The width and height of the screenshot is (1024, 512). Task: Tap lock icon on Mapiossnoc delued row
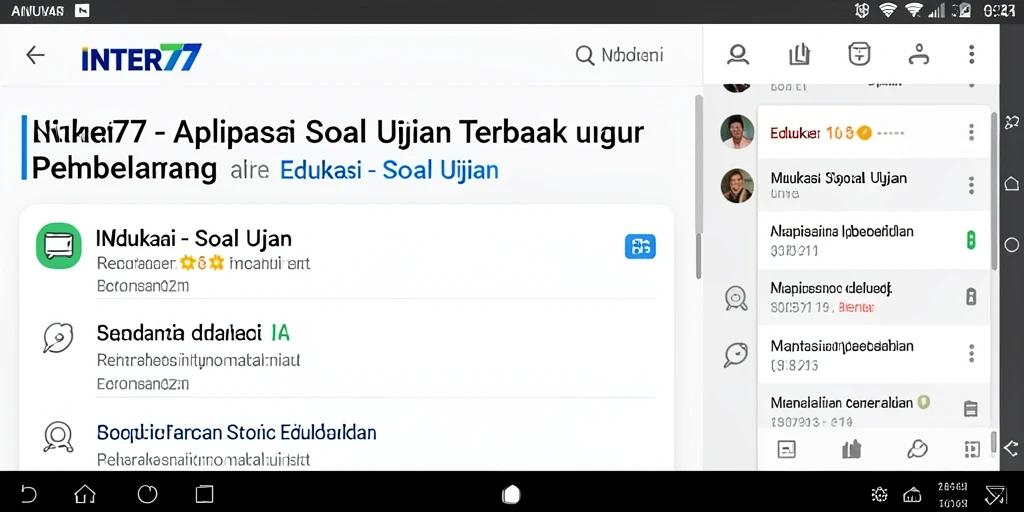click(x=971, y=297)
